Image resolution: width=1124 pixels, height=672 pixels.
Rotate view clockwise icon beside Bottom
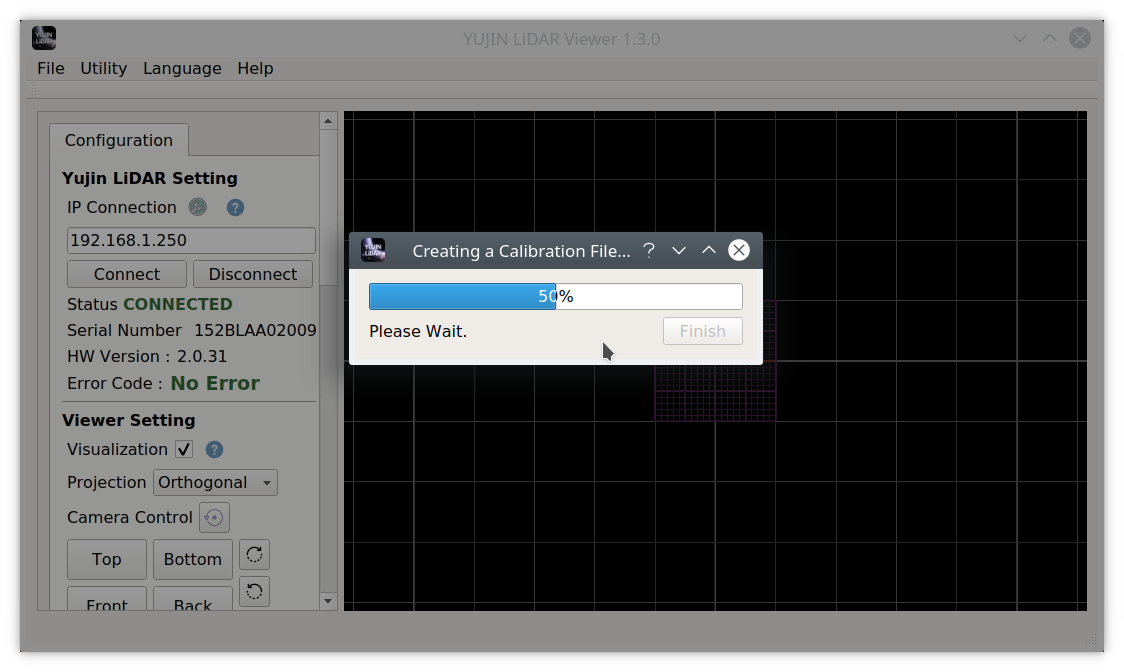[254, 554]
